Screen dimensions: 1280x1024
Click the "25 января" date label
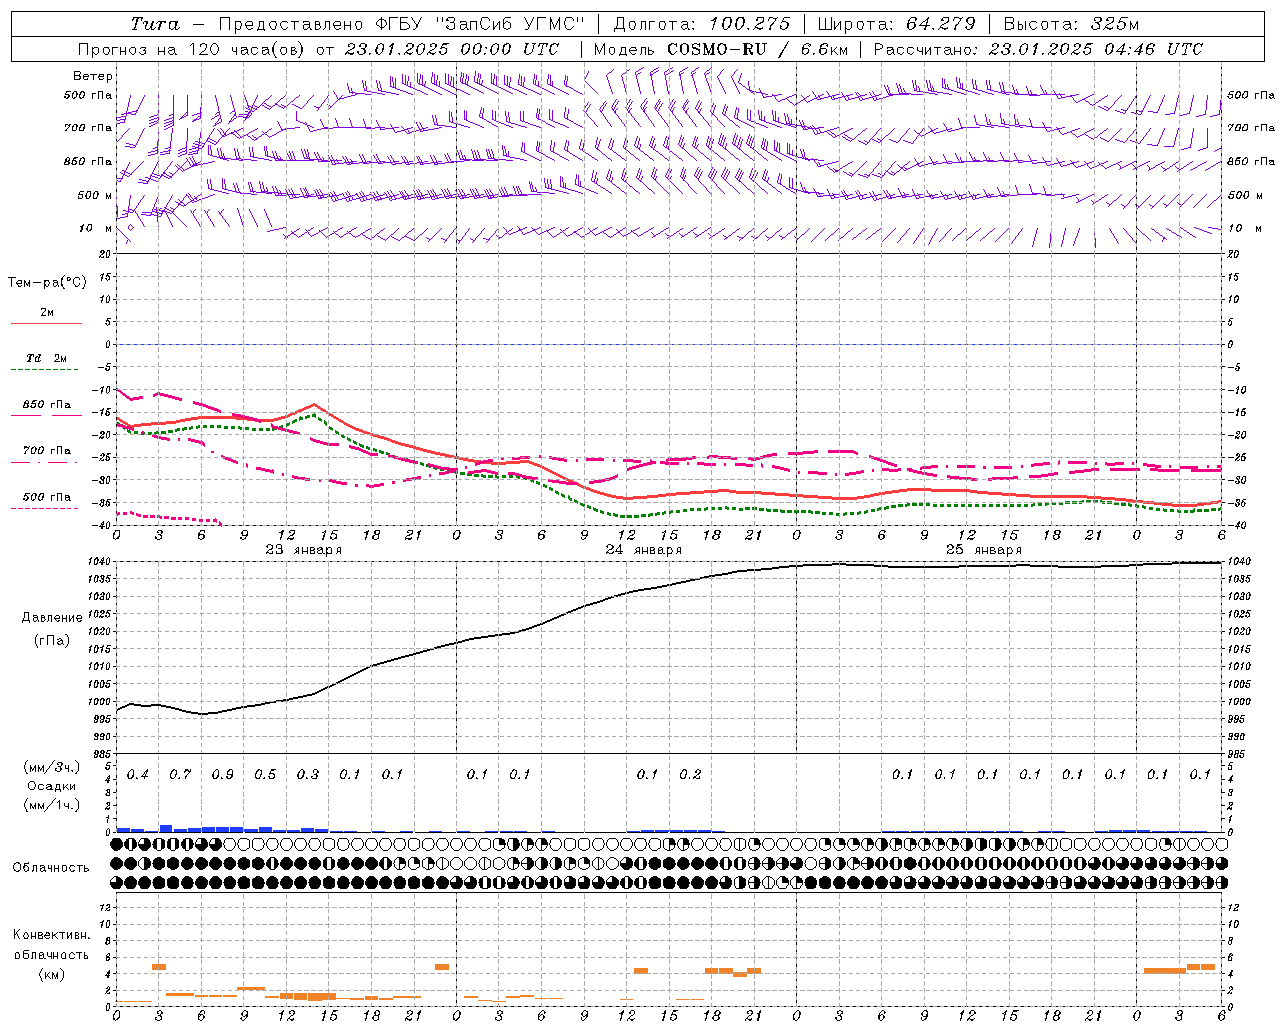click(984, 550)
